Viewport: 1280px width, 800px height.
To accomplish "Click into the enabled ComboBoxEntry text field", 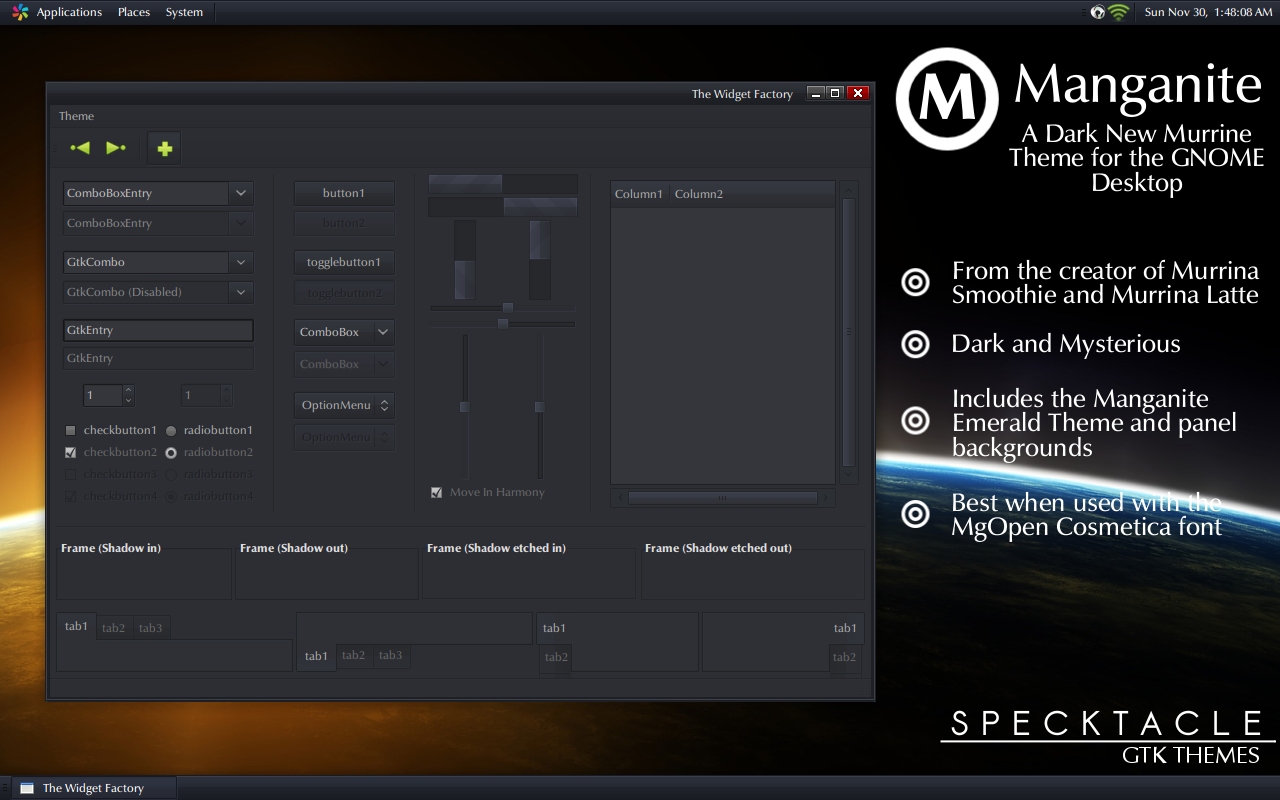I will coord(146,193).
